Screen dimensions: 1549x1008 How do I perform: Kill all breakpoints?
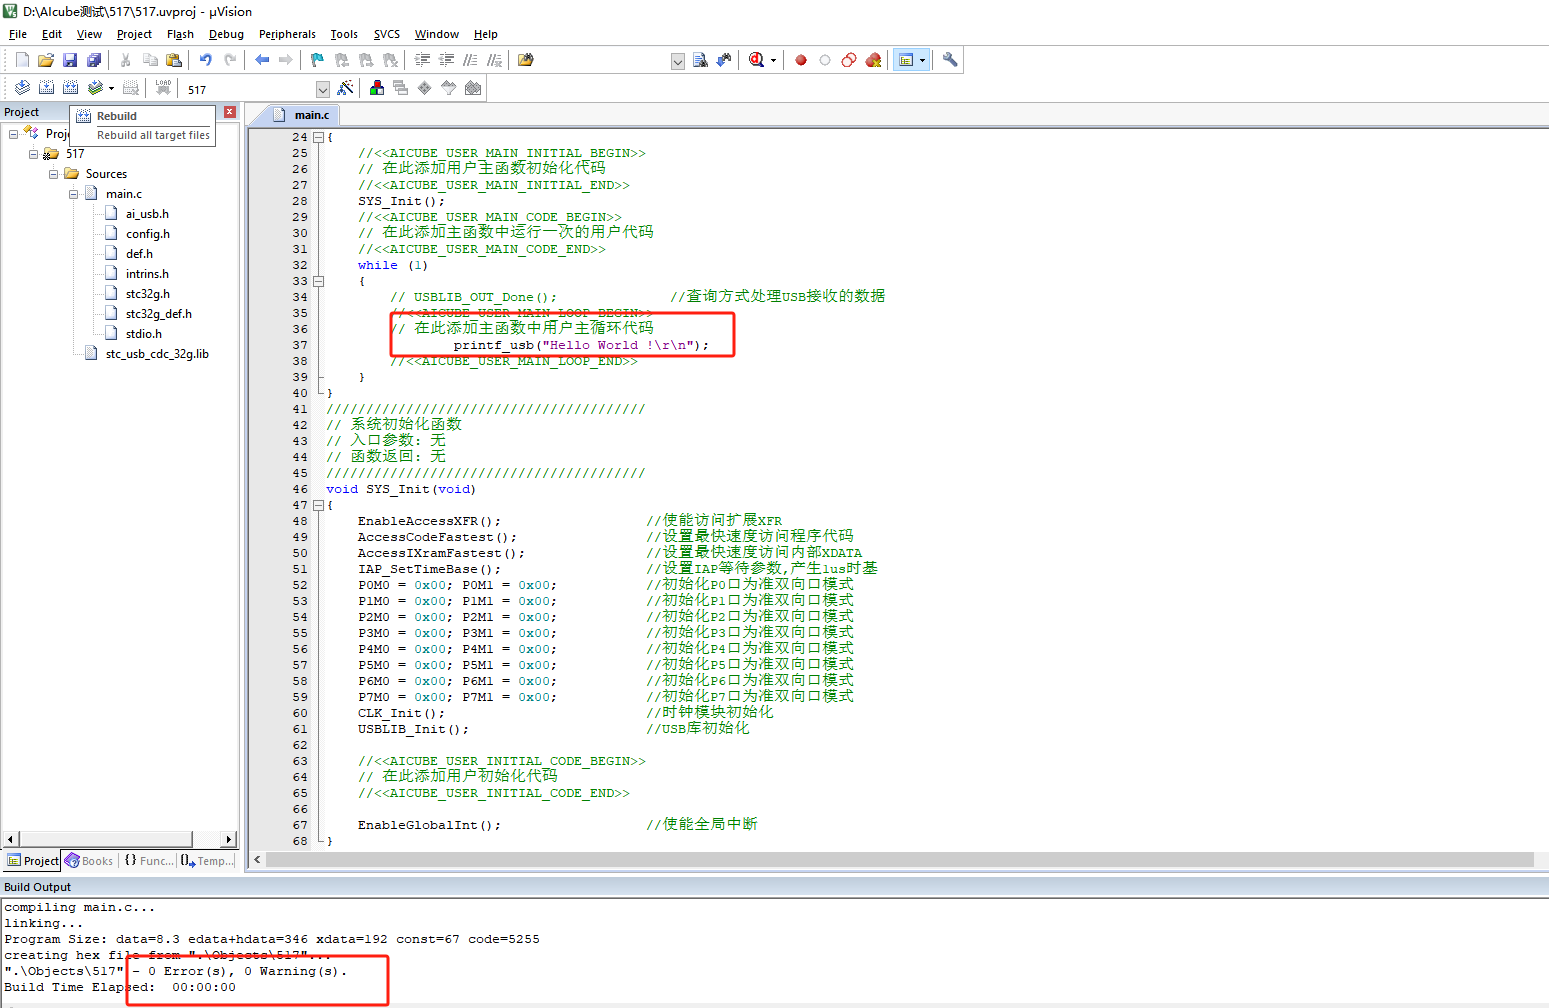tap(873, 60)
